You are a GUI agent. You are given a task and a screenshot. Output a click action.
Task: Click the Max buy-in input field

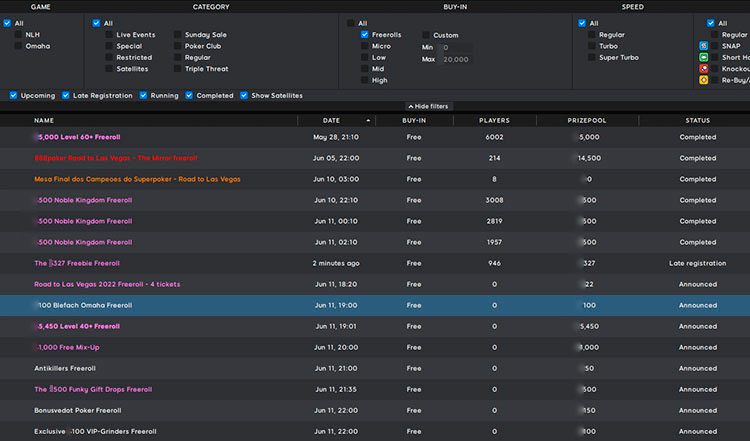tap(456, 59)
